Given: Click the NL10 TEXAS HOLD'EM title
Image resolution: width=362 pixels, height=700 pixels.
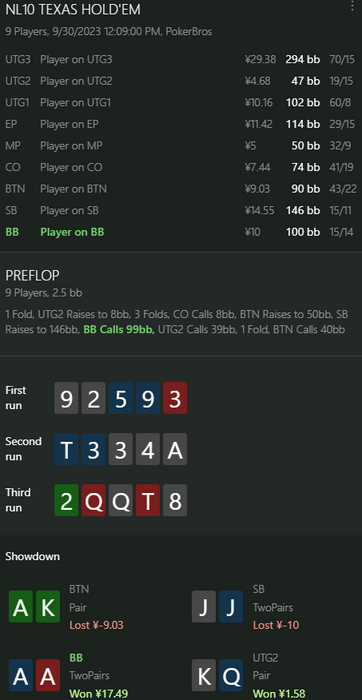Looking at the screenshot, I should click(73, 10).
